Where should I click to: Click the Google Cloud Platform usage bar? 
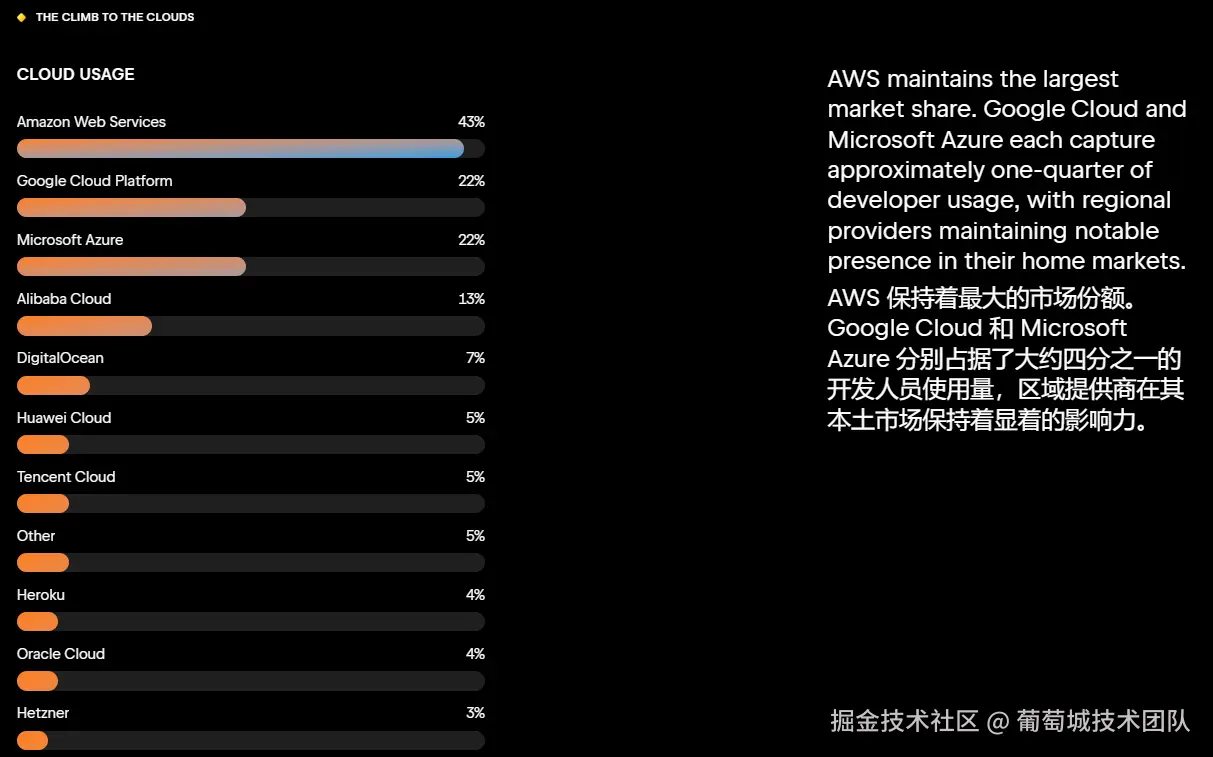251,208
